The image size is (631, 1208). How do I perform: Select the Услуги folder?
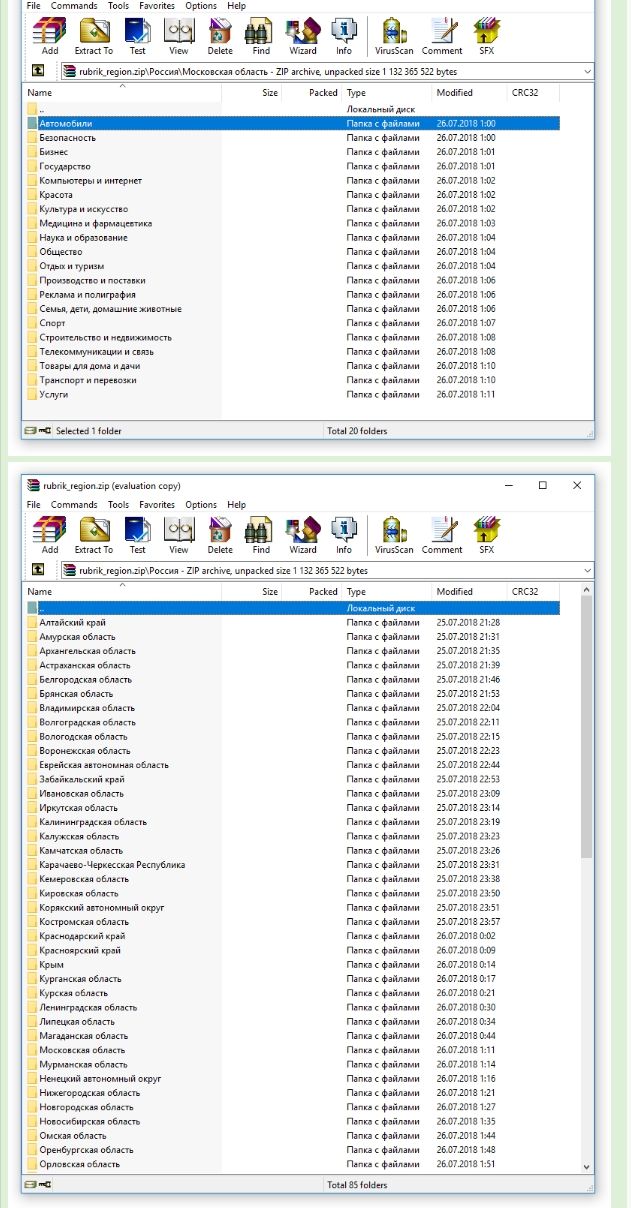click(x=54, y=394)
